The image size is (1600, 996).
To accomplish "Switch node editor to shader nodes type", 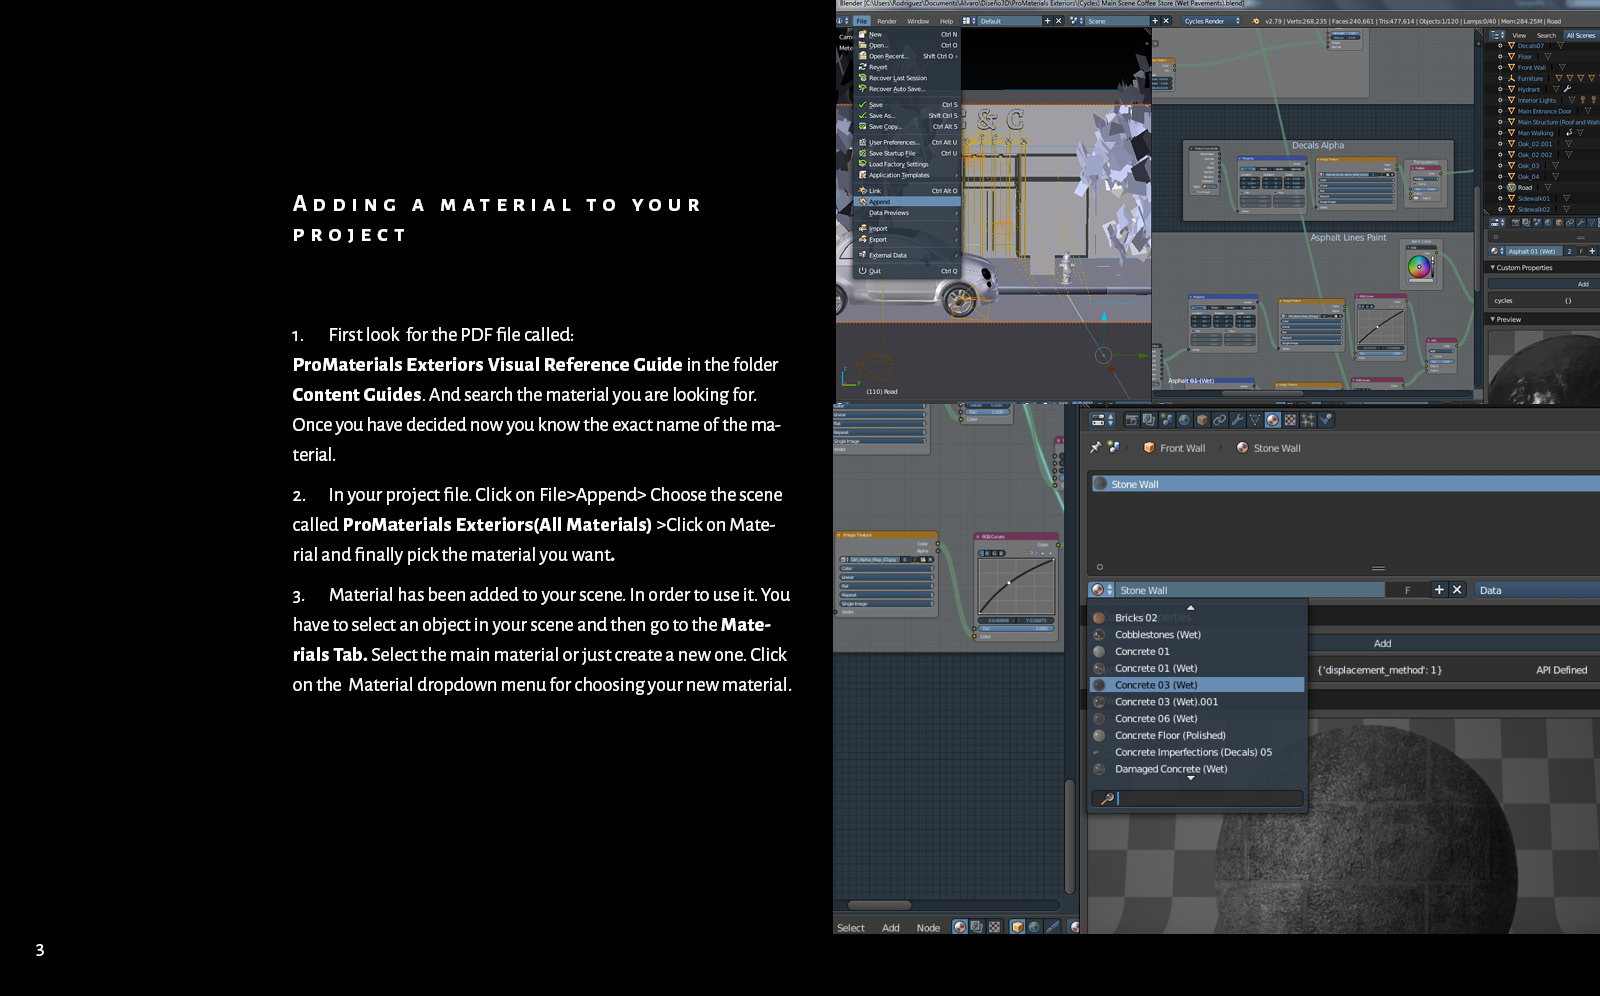I will pyautogui.click(x=960, y=927).
